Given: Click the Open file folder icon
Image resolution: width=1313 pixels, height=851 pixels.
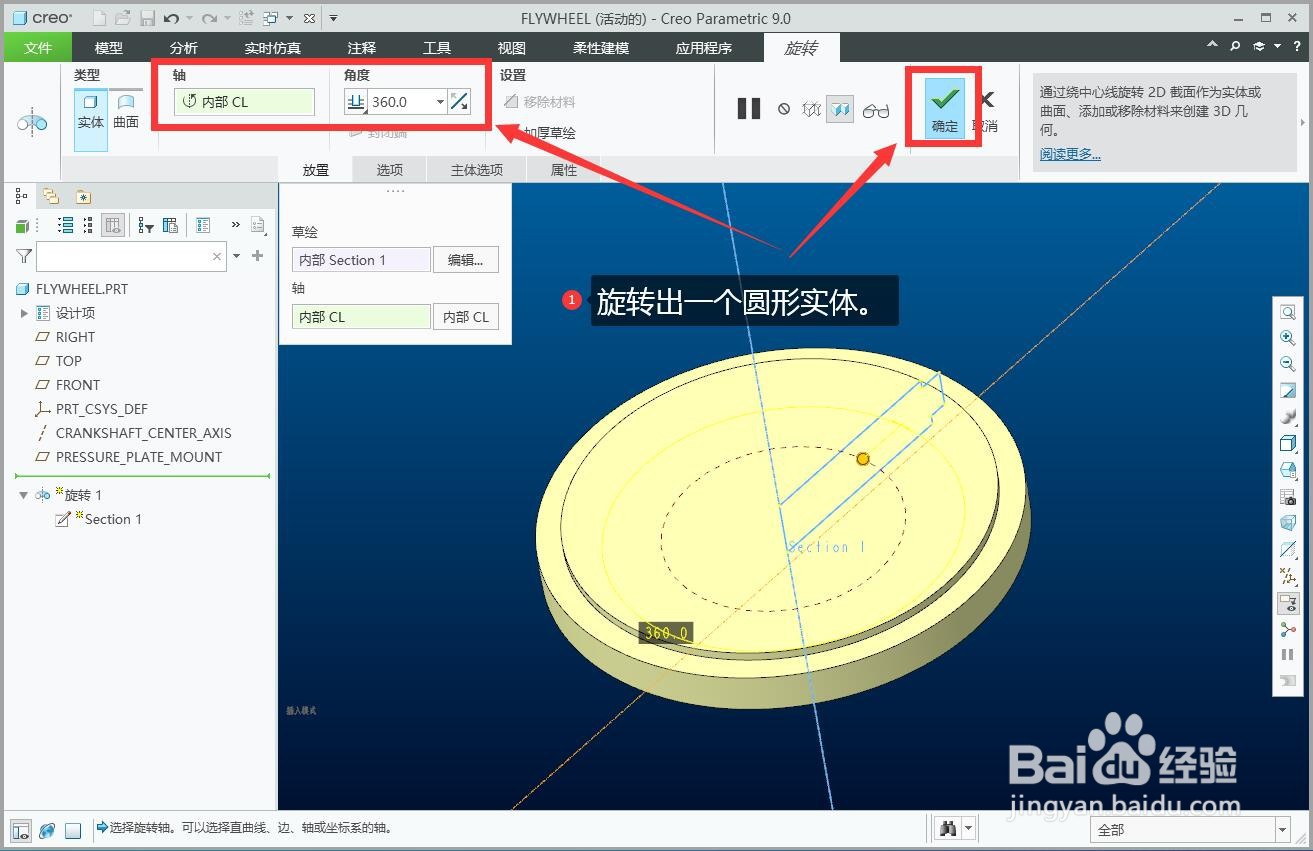Looking at the screenshot, I should (122, 18).
